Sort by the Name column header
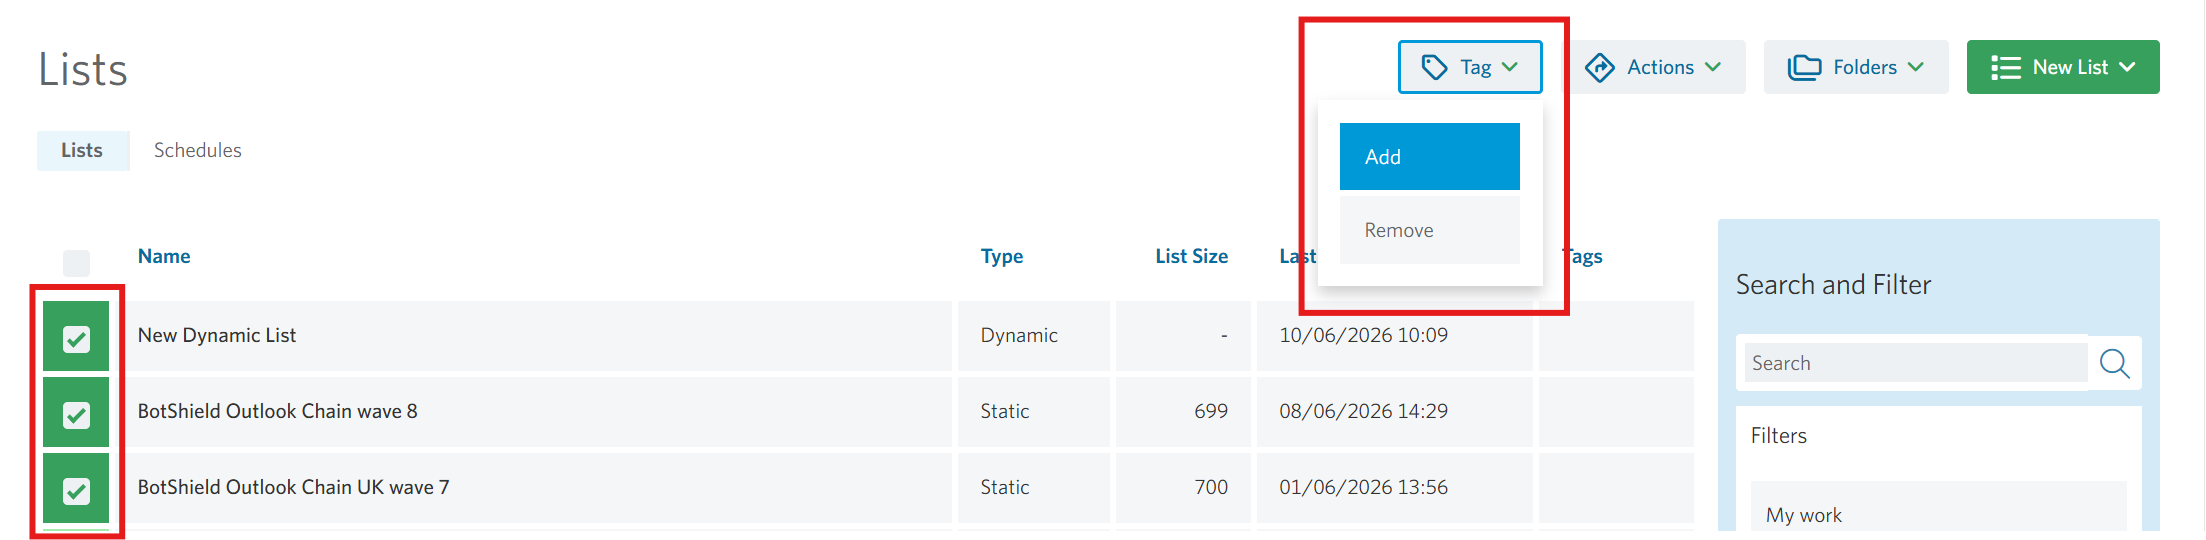Screen dimensions: 2206x540 164,256
